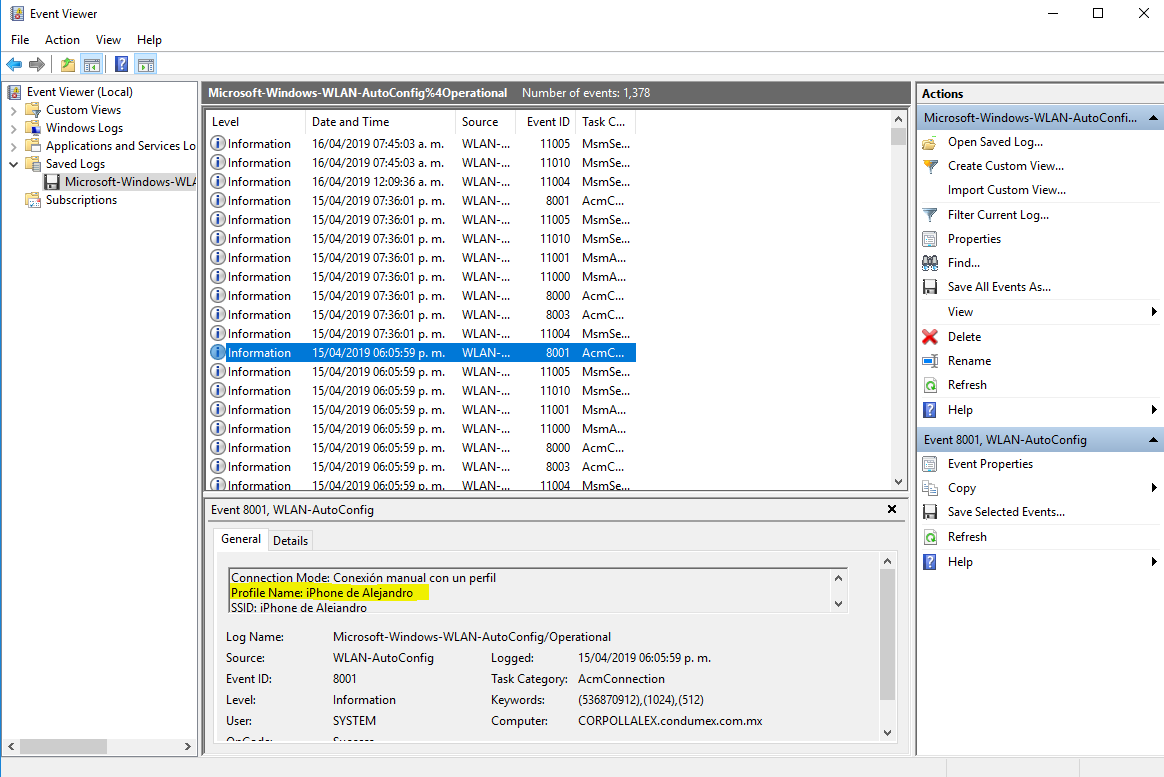The image size is (1164, 777).
Task: Click the Rename icon in Actions pane
Action: coord(929,361)
